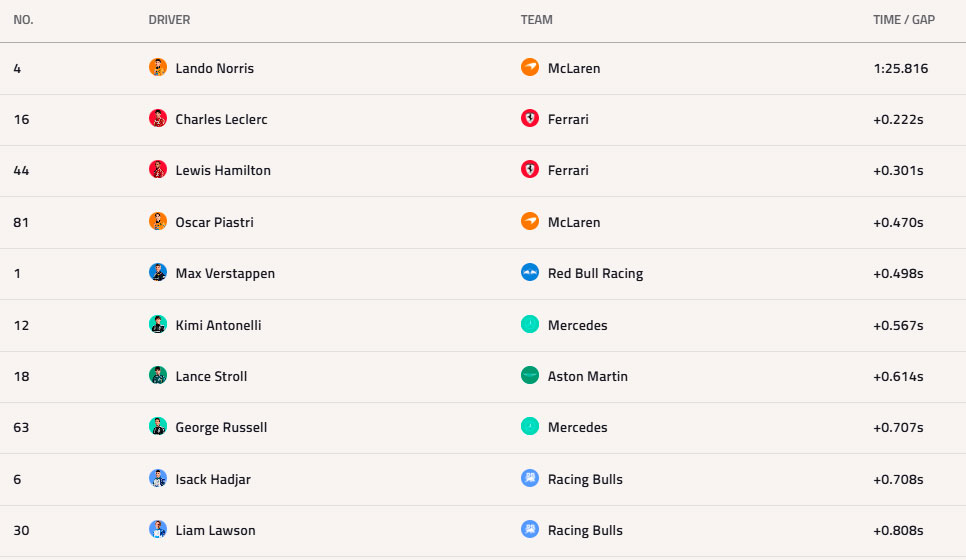Open George Russell driver name link
The image size is (966, 560).
[x=221, y=427]
